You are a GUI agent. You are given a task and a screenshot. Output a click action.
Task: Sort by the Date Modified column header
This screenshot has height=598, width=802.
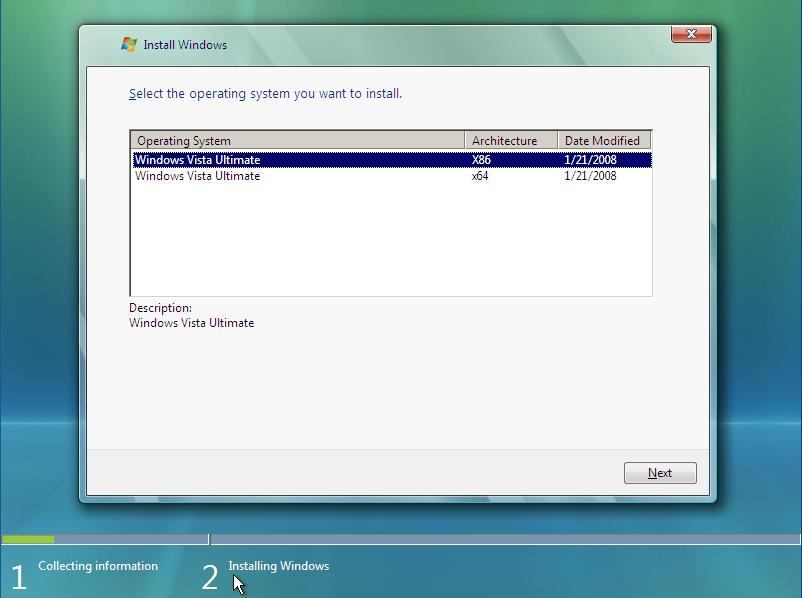click(604, 140)
